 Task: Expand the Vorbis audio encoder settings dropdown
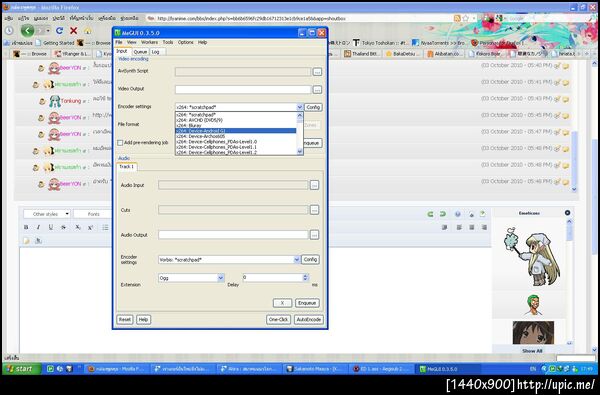click(297, 260)
